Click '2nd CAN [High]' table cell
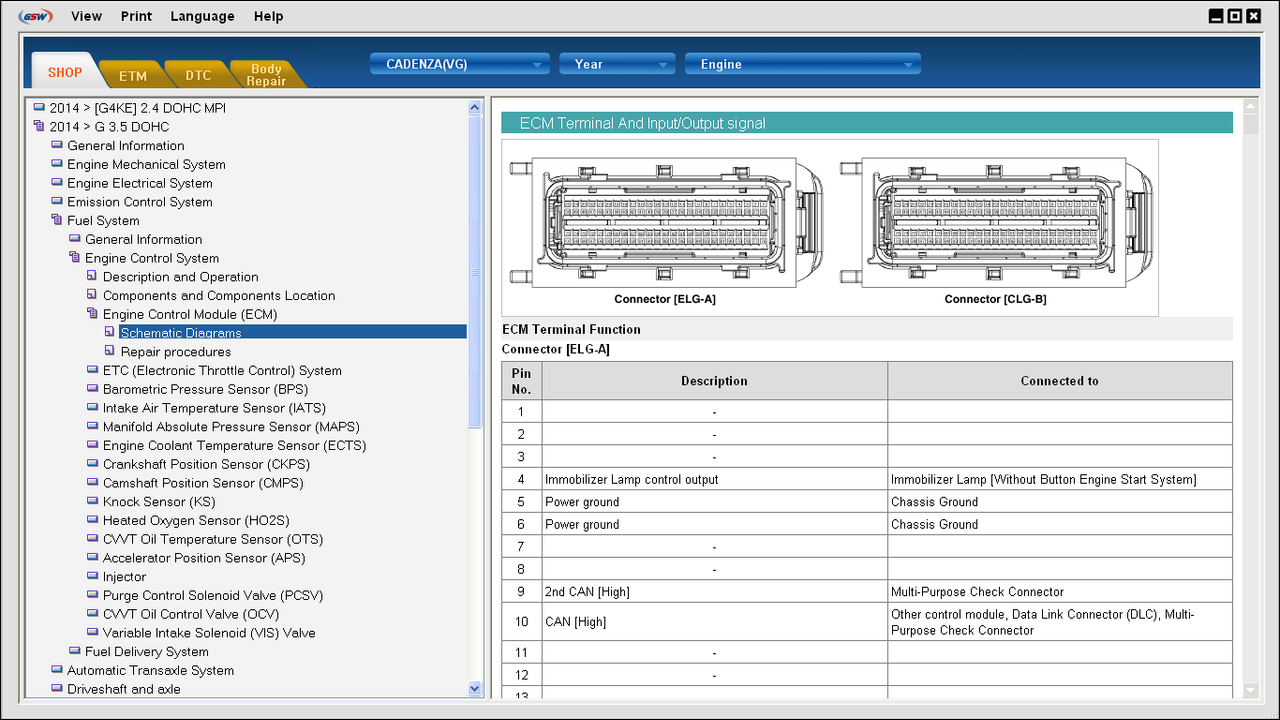Image resolution: width=1280 pixels, height=720 pixels. point(714,592)
